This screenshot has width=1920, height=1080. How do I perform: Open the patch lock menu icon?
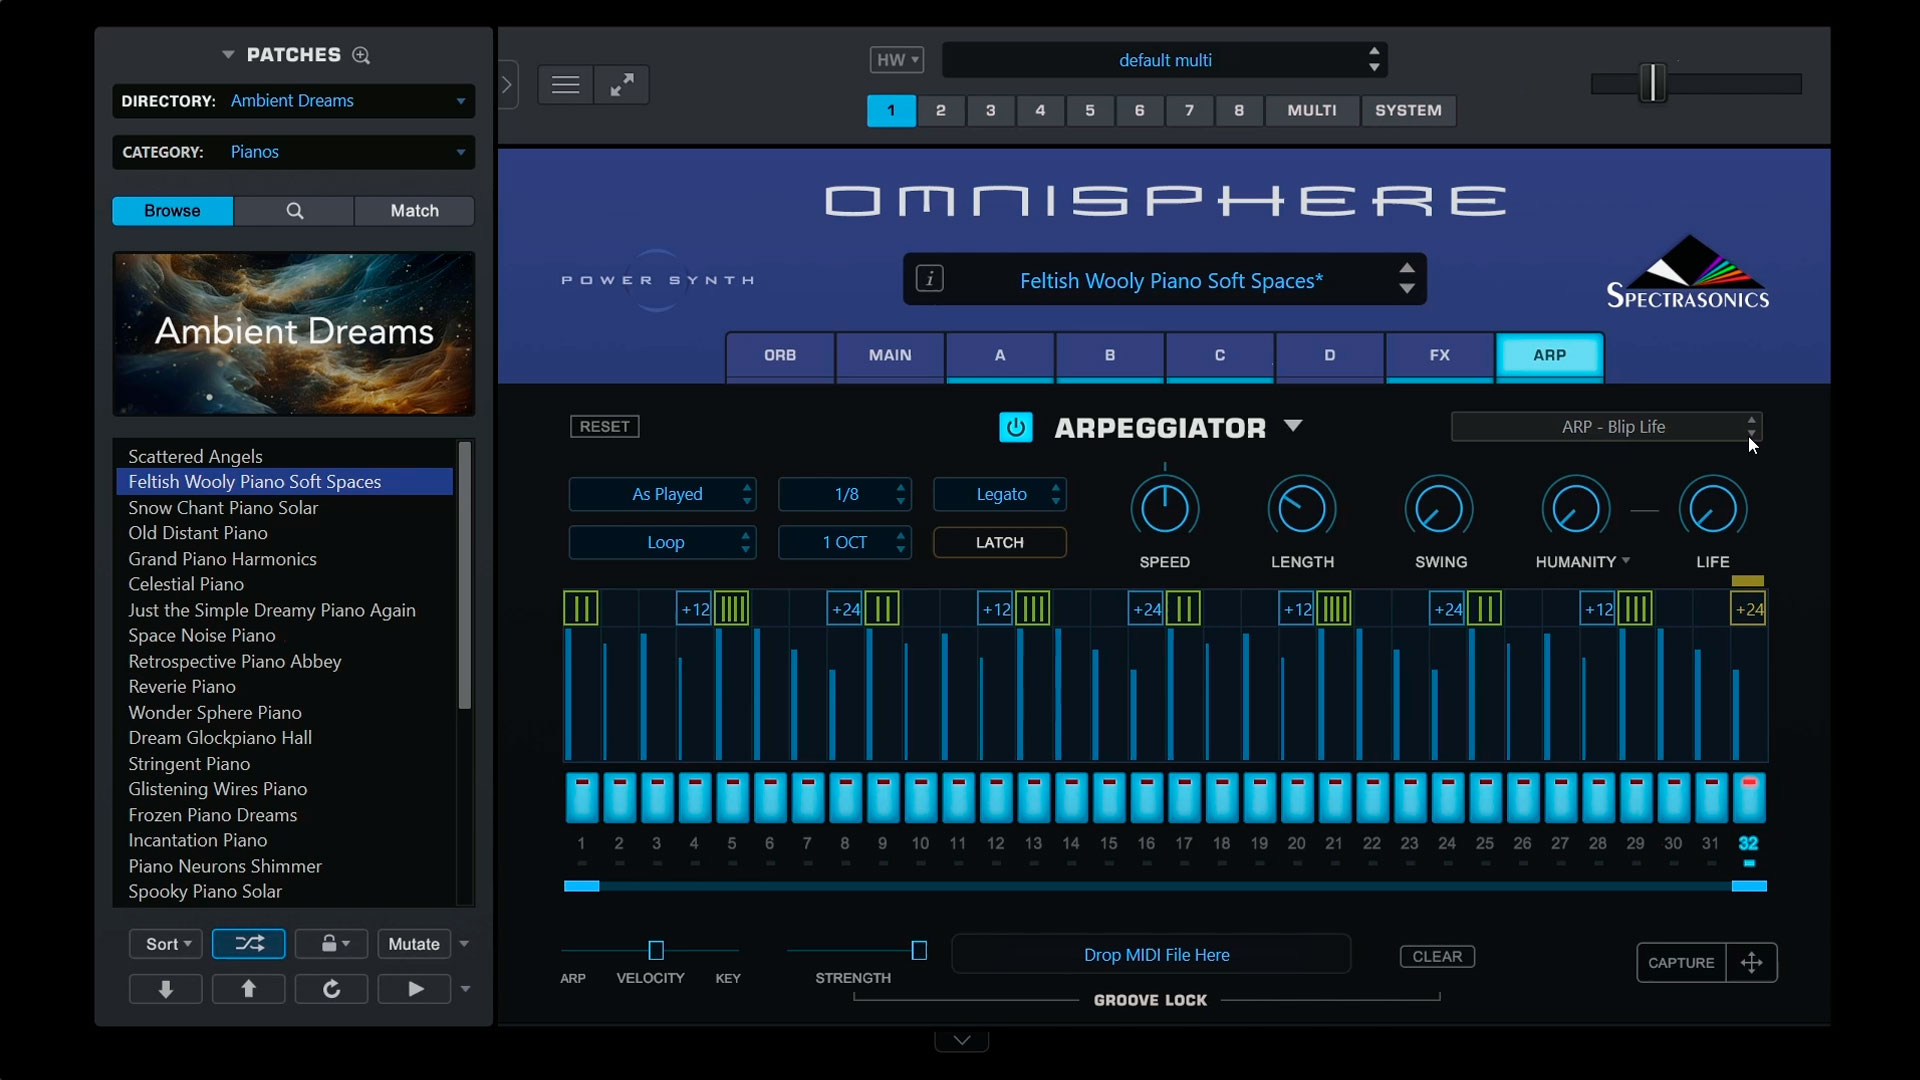click(x=331, y=943)
